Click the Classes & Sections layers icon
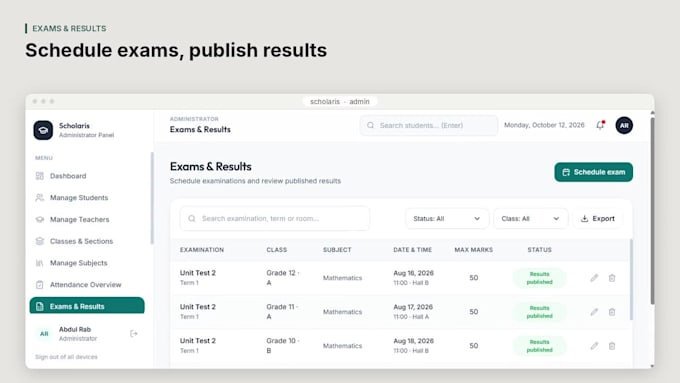 pyautogui.click(x=39, y=241)
